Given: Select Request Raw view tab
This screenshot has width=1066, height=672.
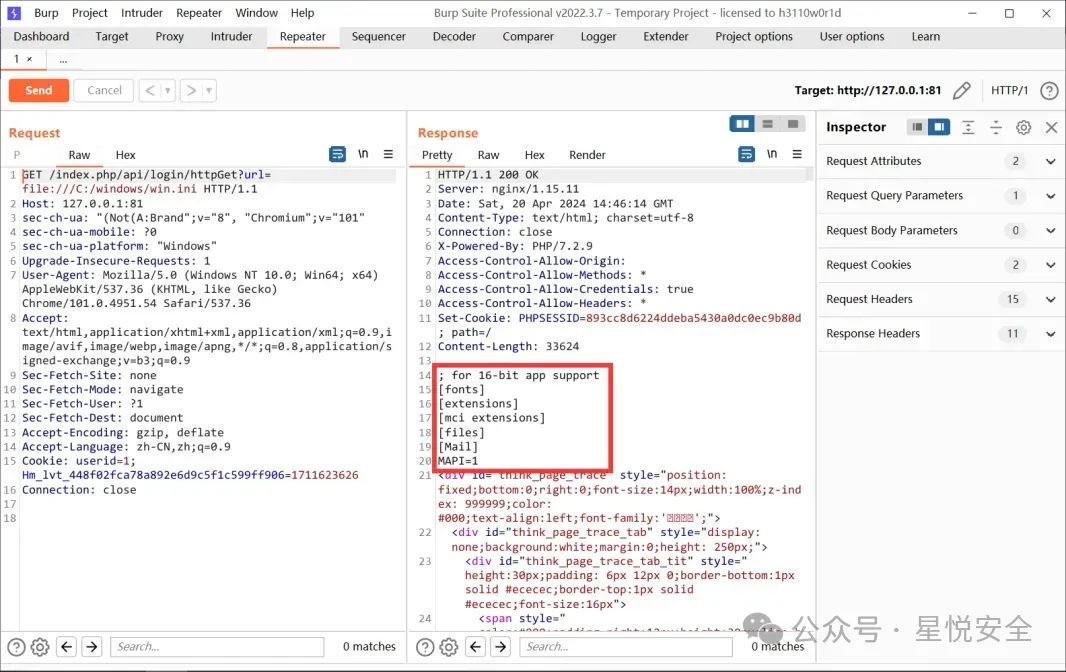Looking at the screenshot, I should pyautogui.click(x=79, y=155).
